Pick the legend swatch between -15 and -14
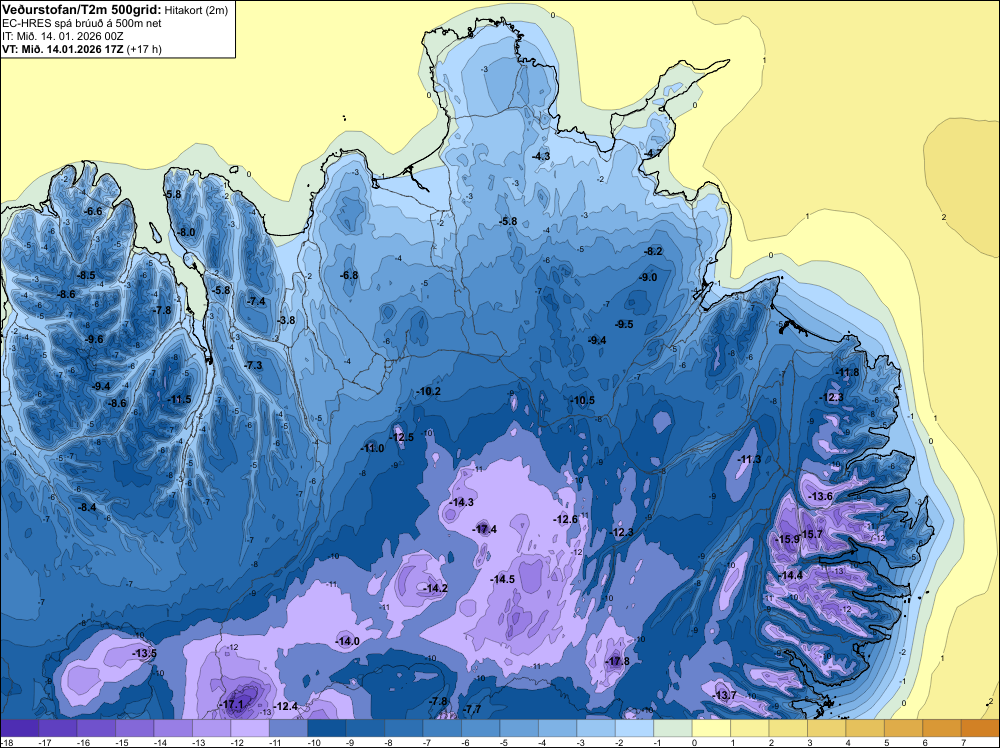Viewport: 1000px width, 748px height. pyautogui.click(x=135, y=728)
